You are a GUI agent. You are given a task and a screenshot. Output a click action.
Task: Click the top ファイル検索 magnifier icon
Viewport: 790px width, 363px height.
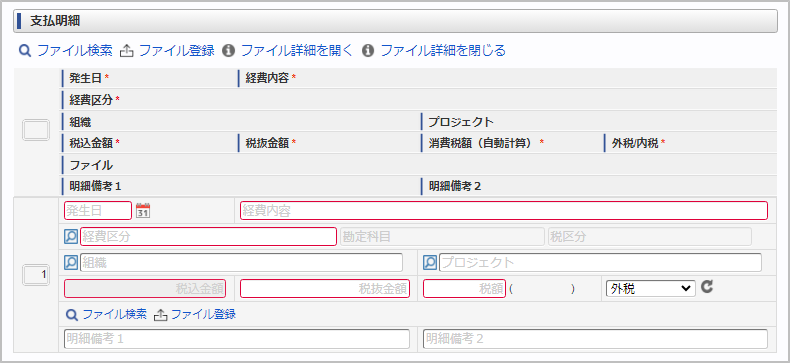click(25, 50)
